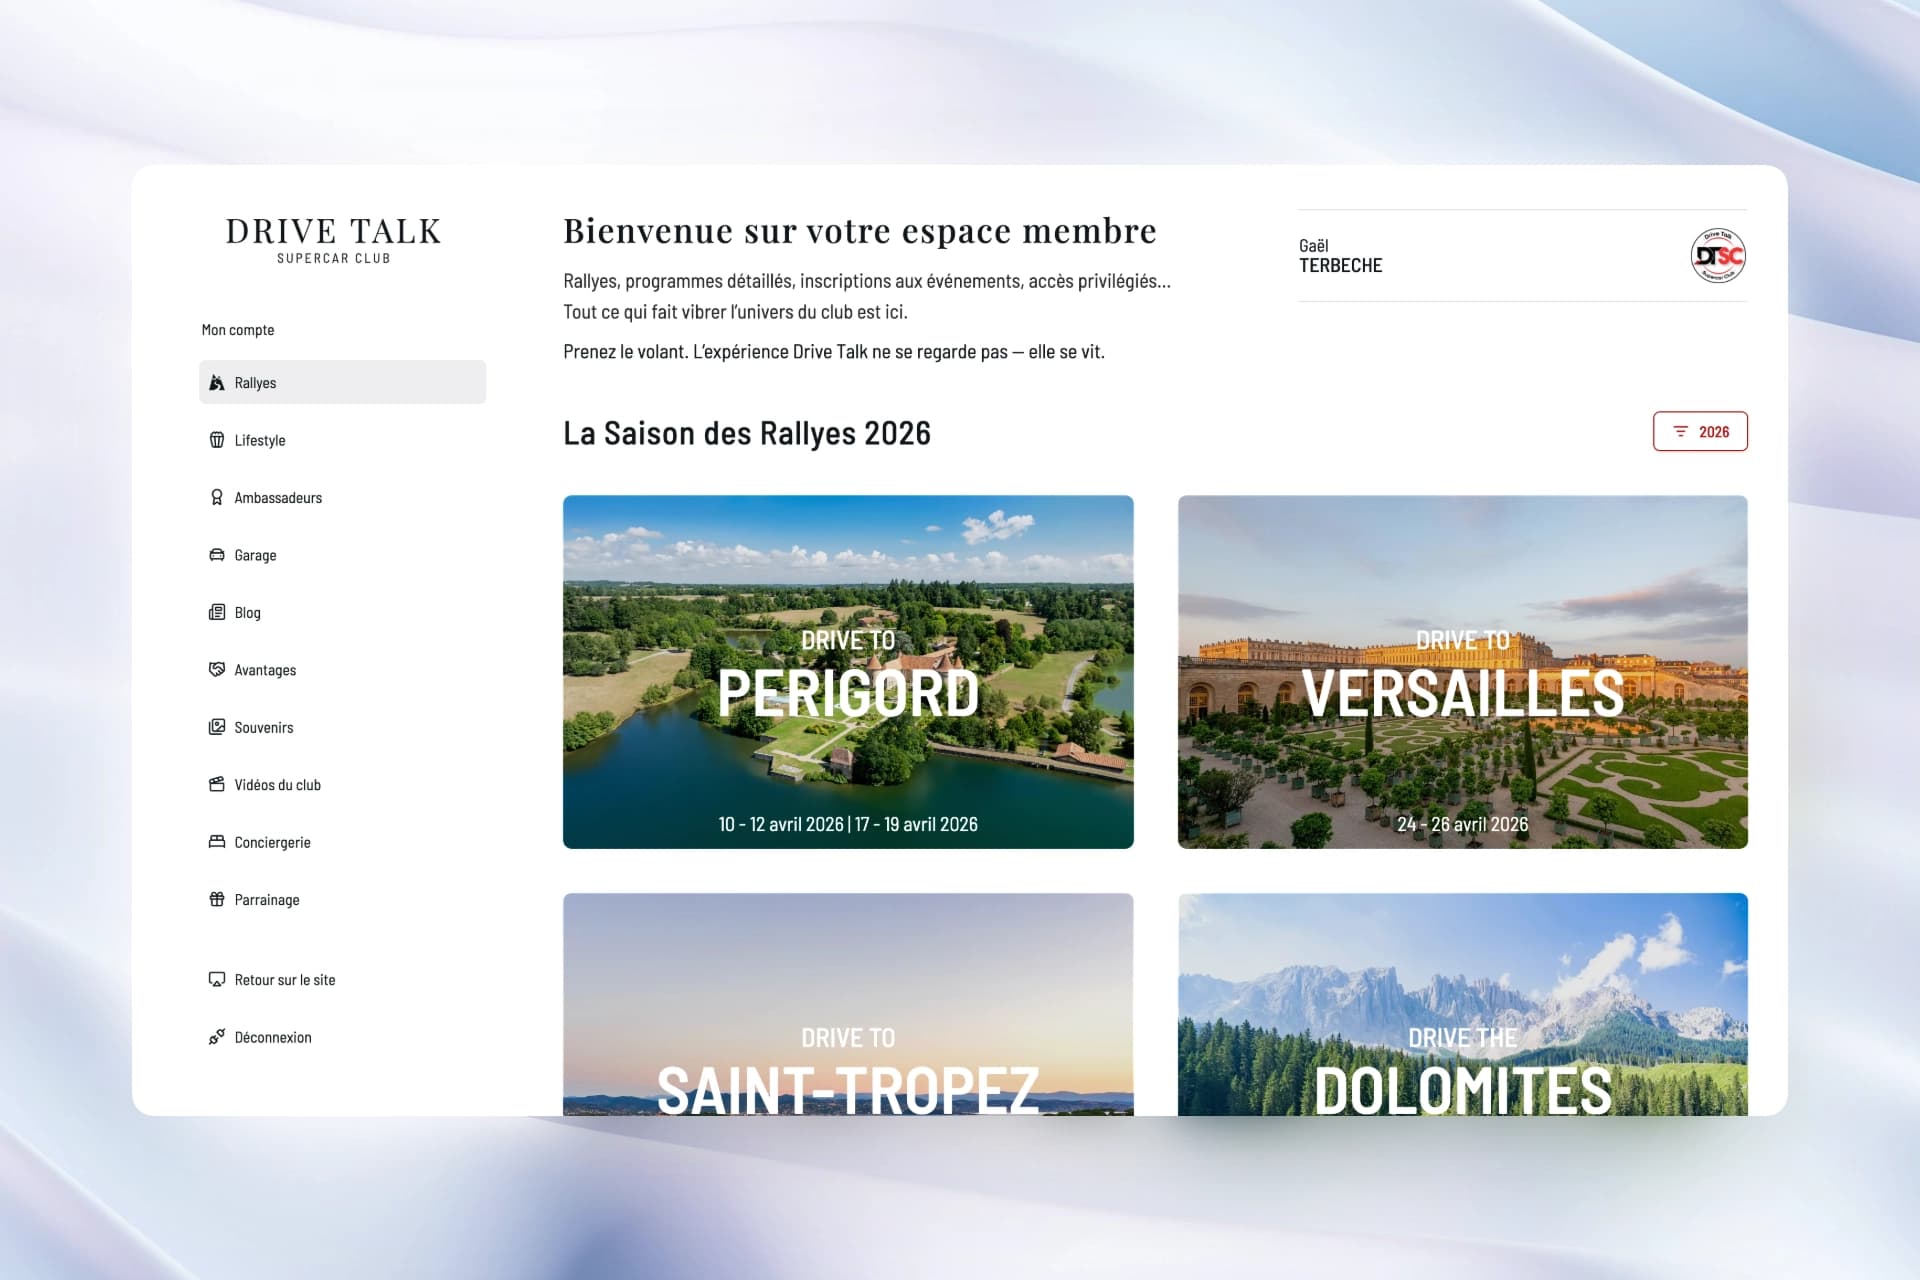Click the Vidéos du club clapperboard icon
1920x1280 pixels.
[x=216, y=784]
